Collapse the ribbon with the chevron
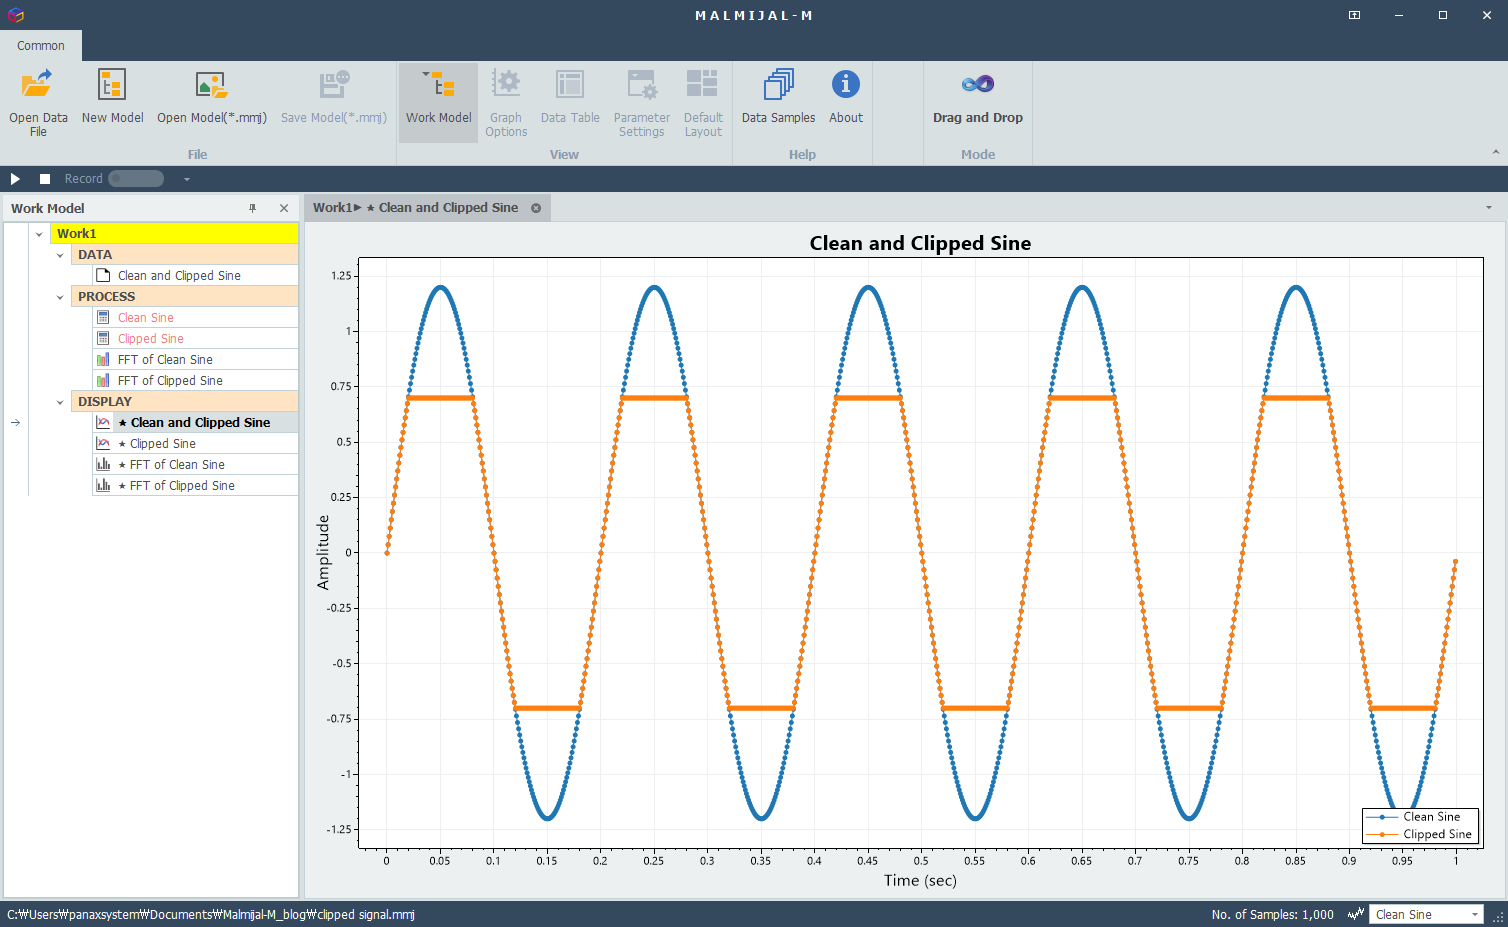Viewport: 1508px width, 927px height. [1495, 152]
